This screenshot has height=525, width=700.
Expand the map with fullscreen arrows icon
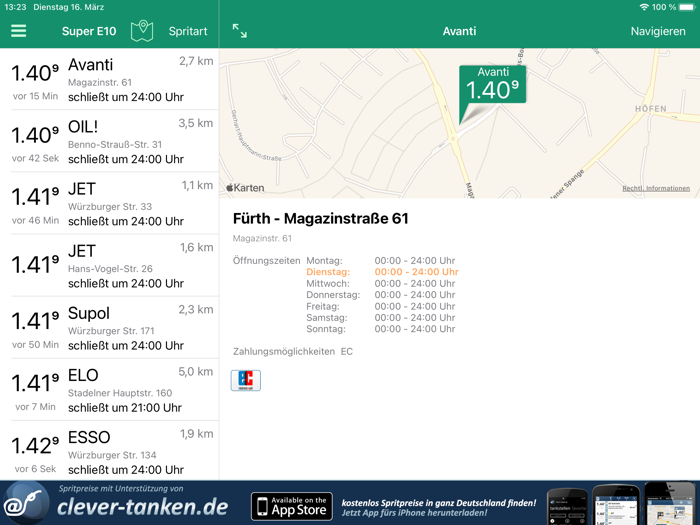240,31
